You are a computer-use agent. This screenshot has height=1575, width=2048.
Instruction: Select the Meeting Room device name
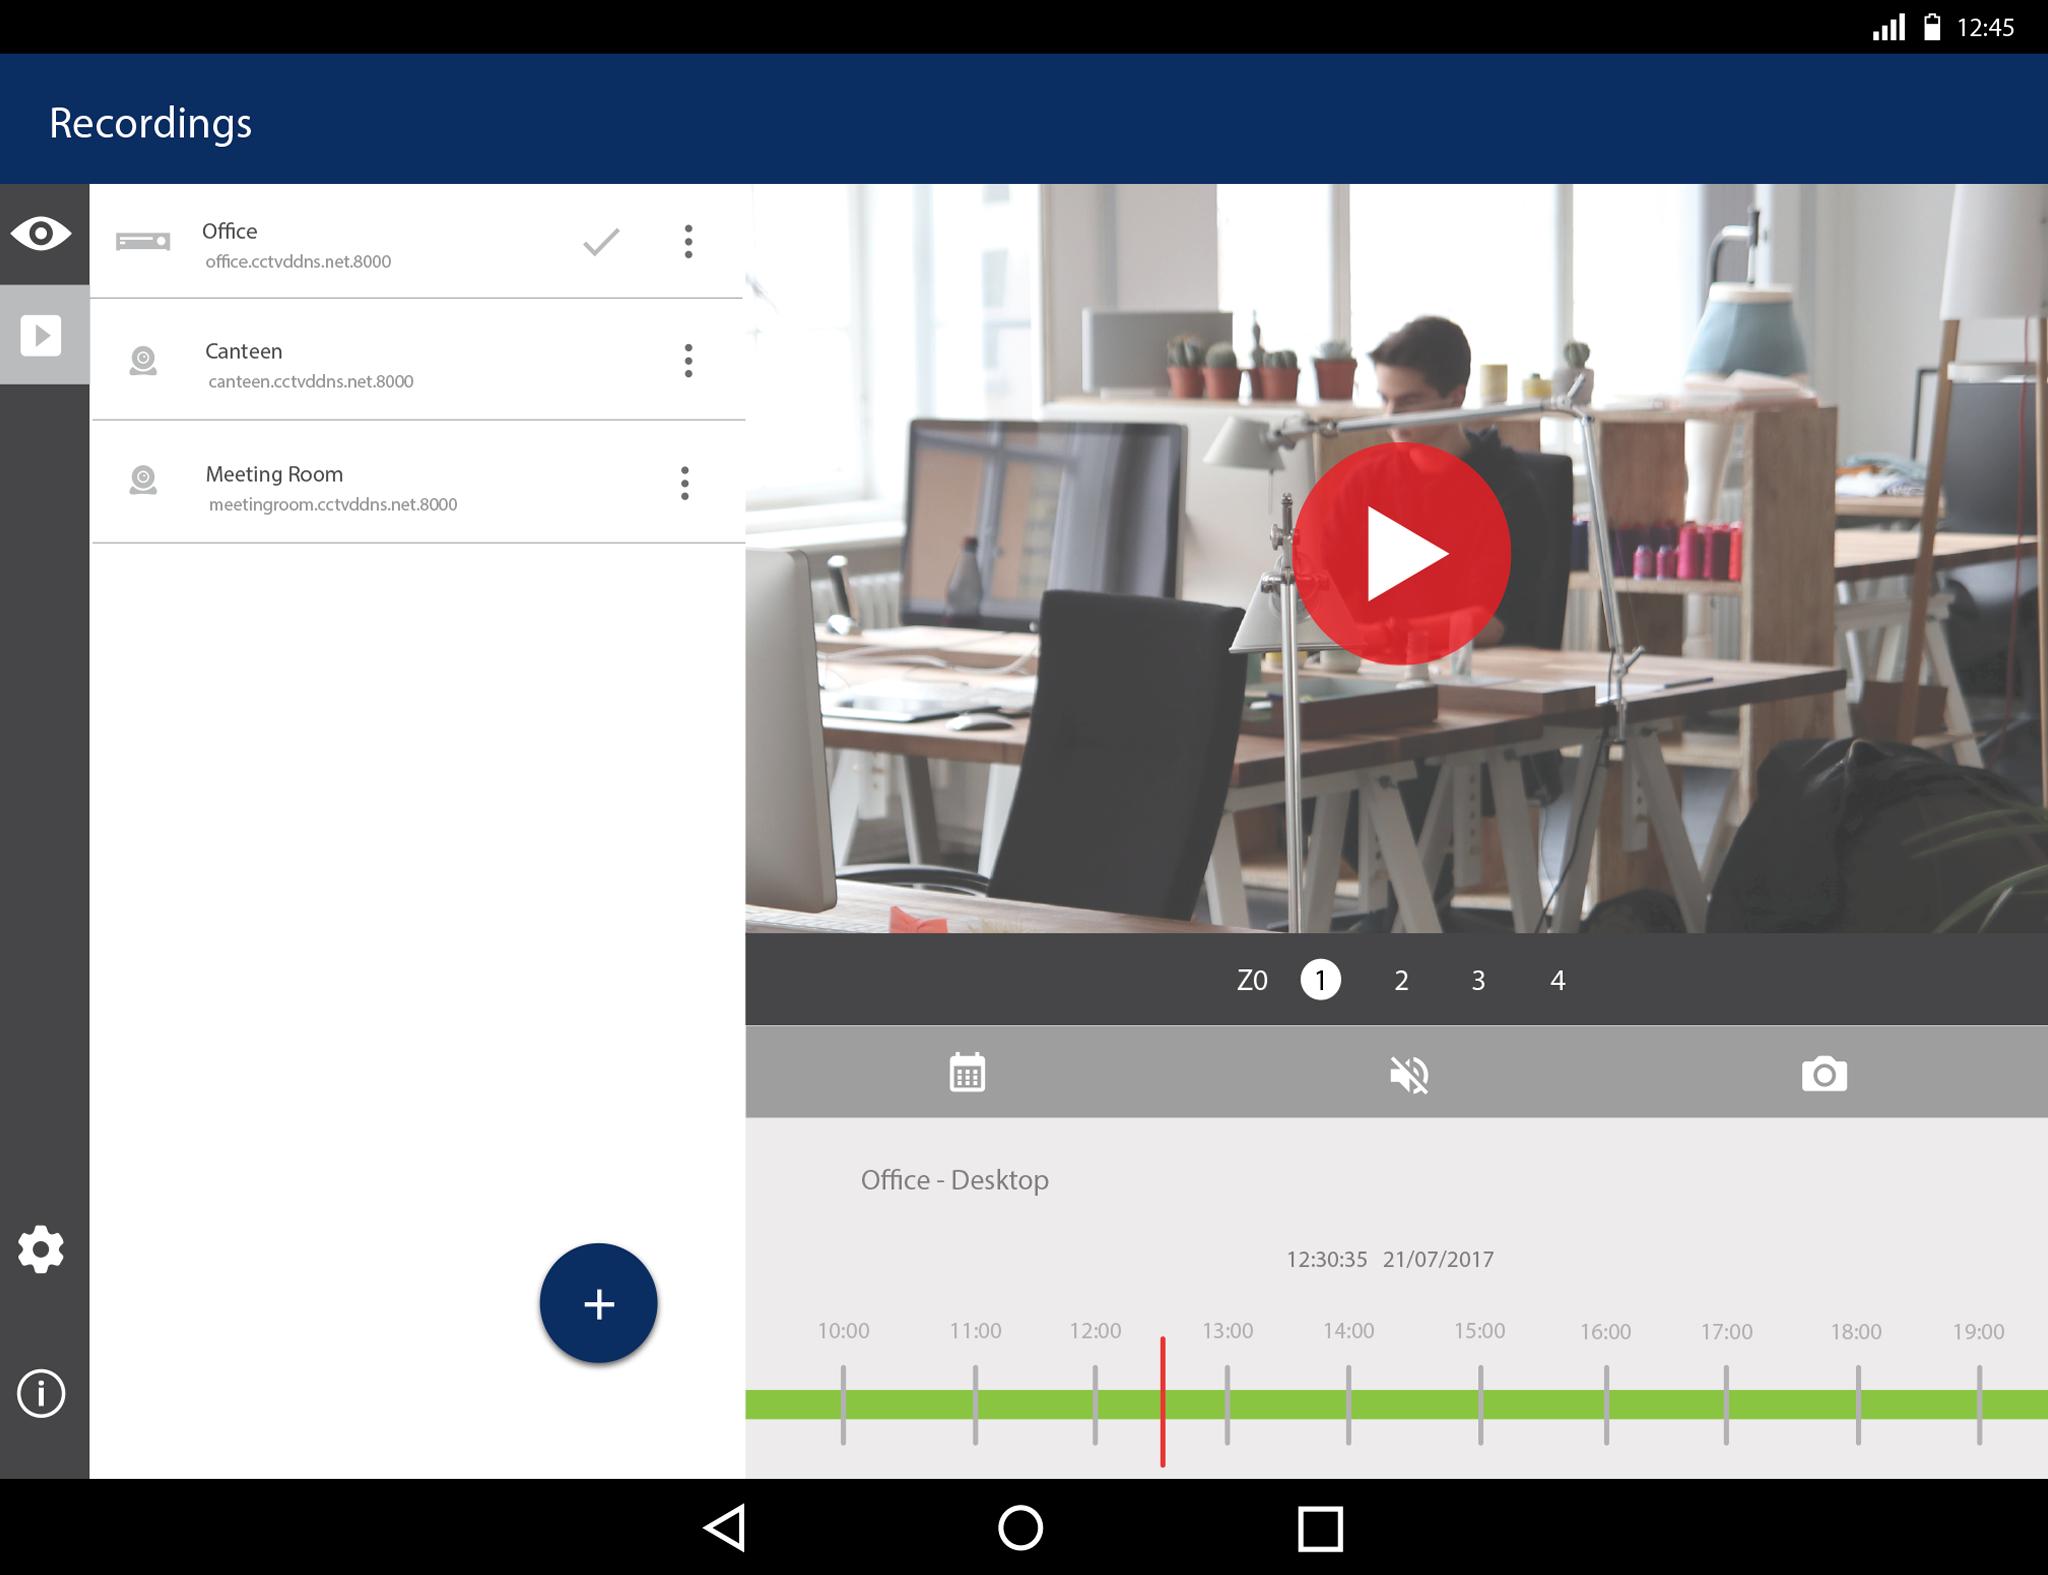[x=274, y=474]
